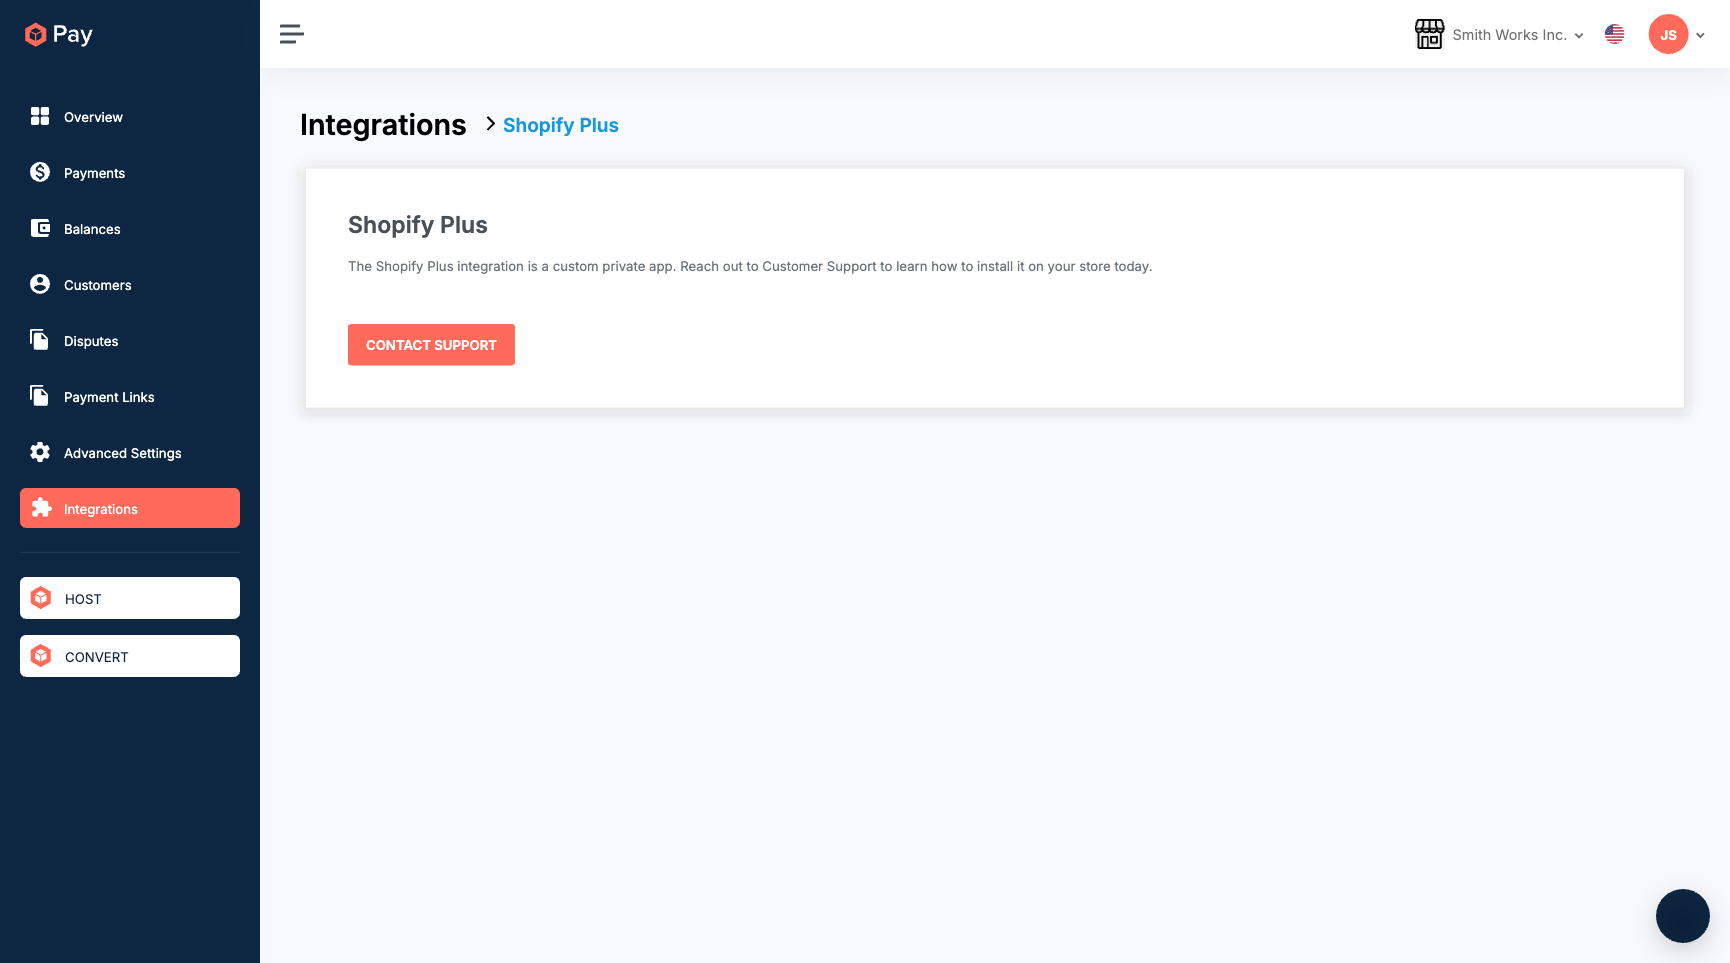The image size is (1730, 963).
Task: Switch to the HOST product
Action: coord(130,598)
